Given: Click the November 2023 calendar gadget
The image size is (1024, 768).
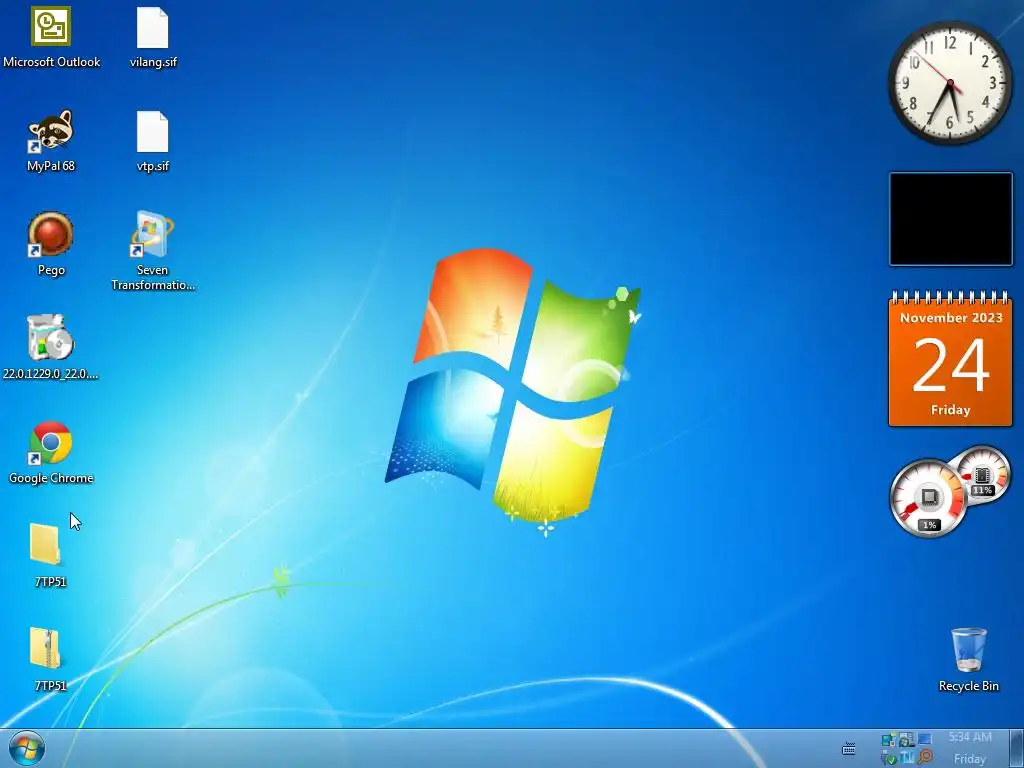Looking at the screenshot, I should (950, 359).
